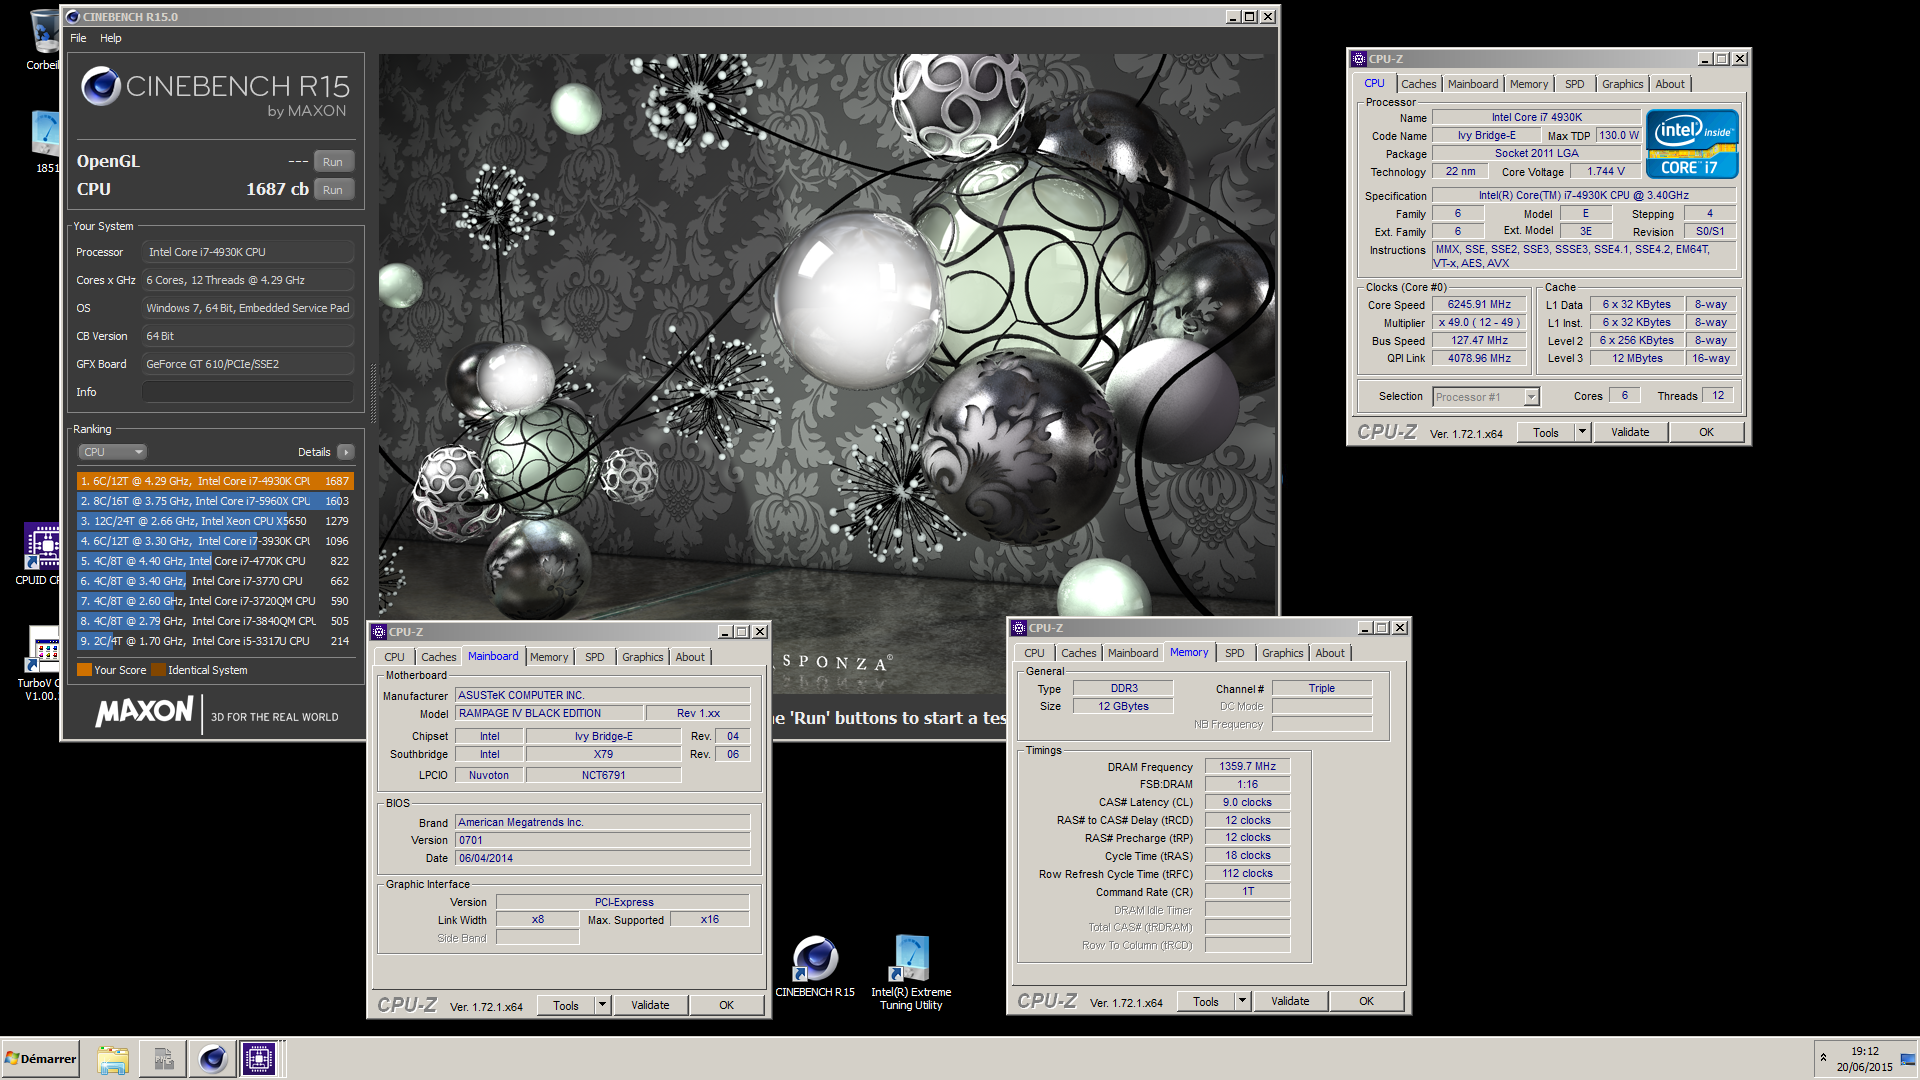Click the RAMPAGE IV BLACK EDITION model field
The width and height of the screenshot is (1920, 1080).
pyautogui.click(x=549, y=714)
